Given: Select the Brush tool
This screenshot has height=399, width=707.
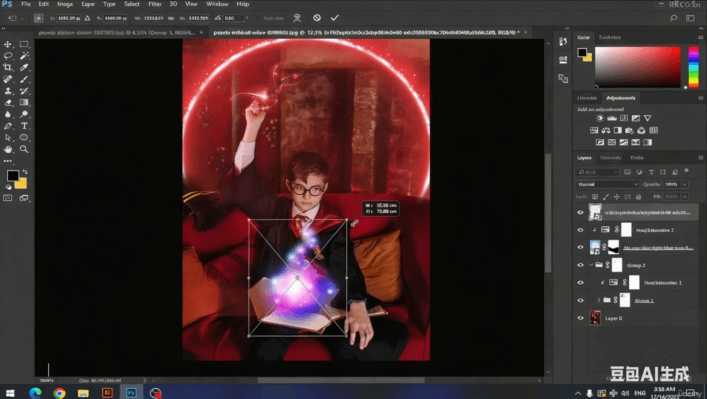Looking at the screenshot, I should pyautogui.click(x=24, y=79).
